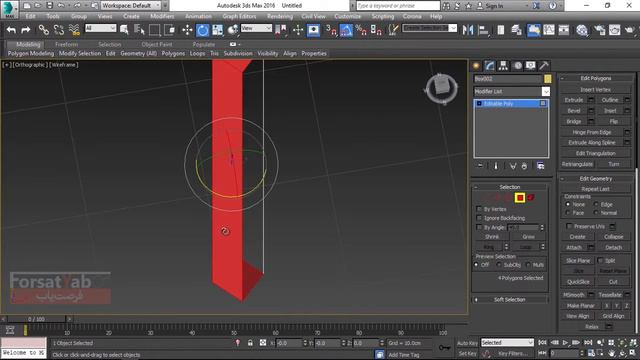Open the Utilities hammer panel tab
Image resolution: width=640 pixels, height=360 pixels.
click(544, 66)
